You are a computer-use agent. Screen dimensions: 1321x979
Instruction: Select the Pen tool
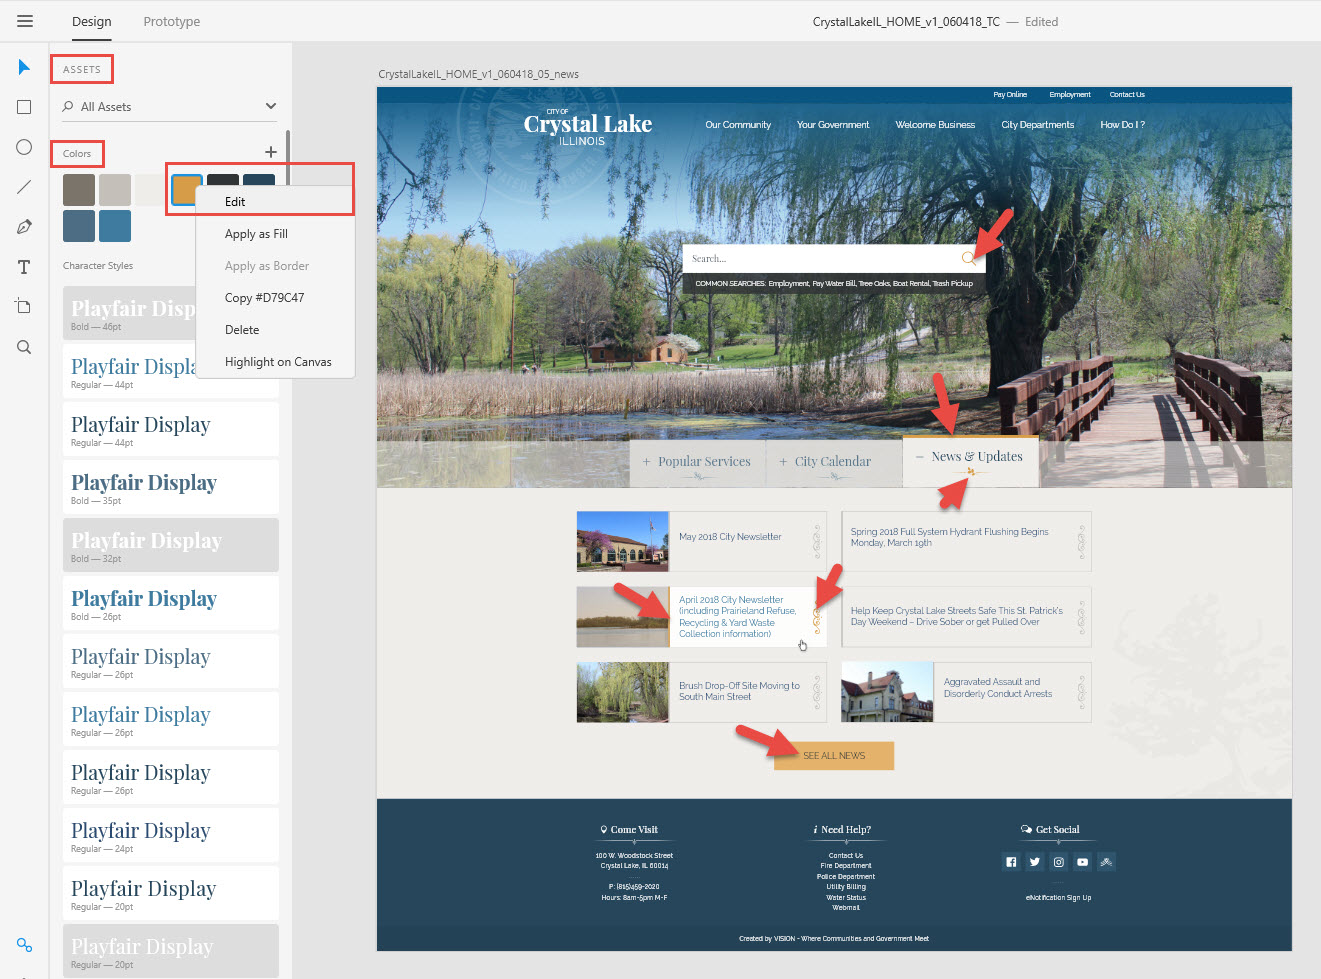[24, 227]
